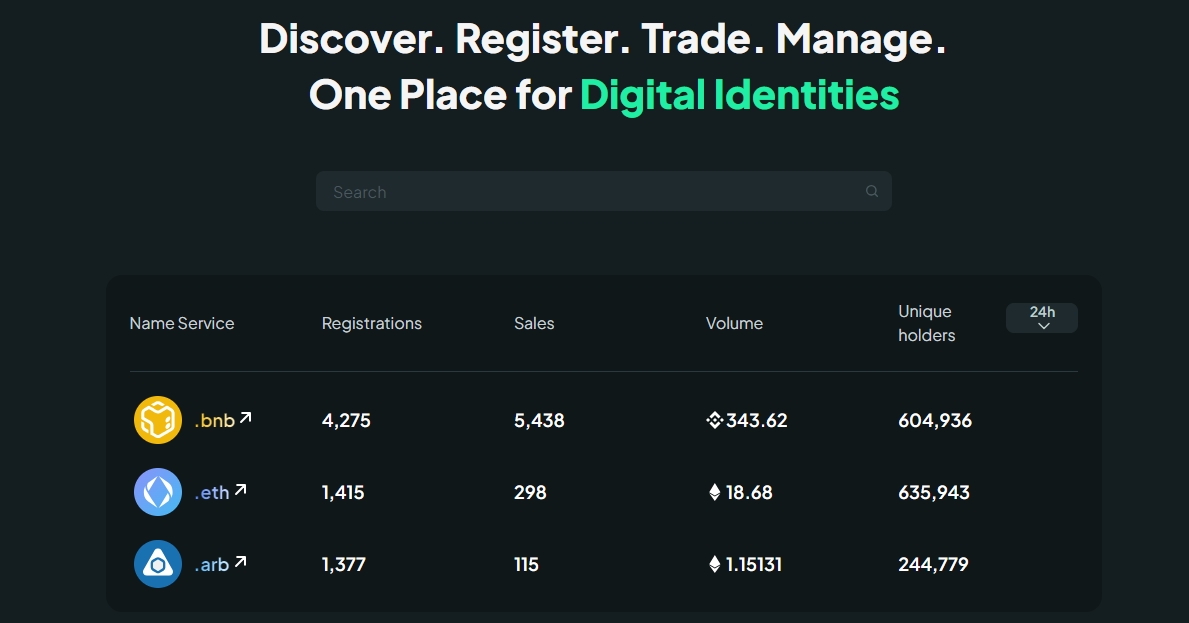Click the chevron inside the 24h selector
1189x623 pixels.
coord(1044,325)
